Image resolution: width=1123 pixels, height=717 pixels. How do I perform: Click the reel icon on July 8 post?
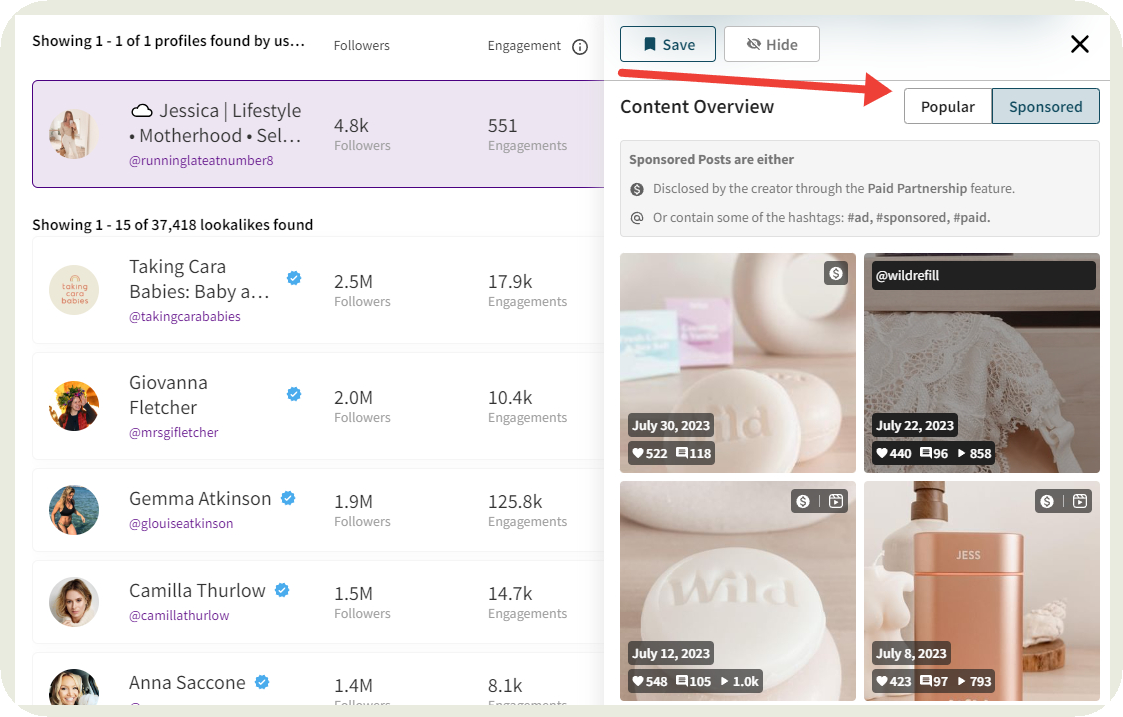[x=1080, y=501]
